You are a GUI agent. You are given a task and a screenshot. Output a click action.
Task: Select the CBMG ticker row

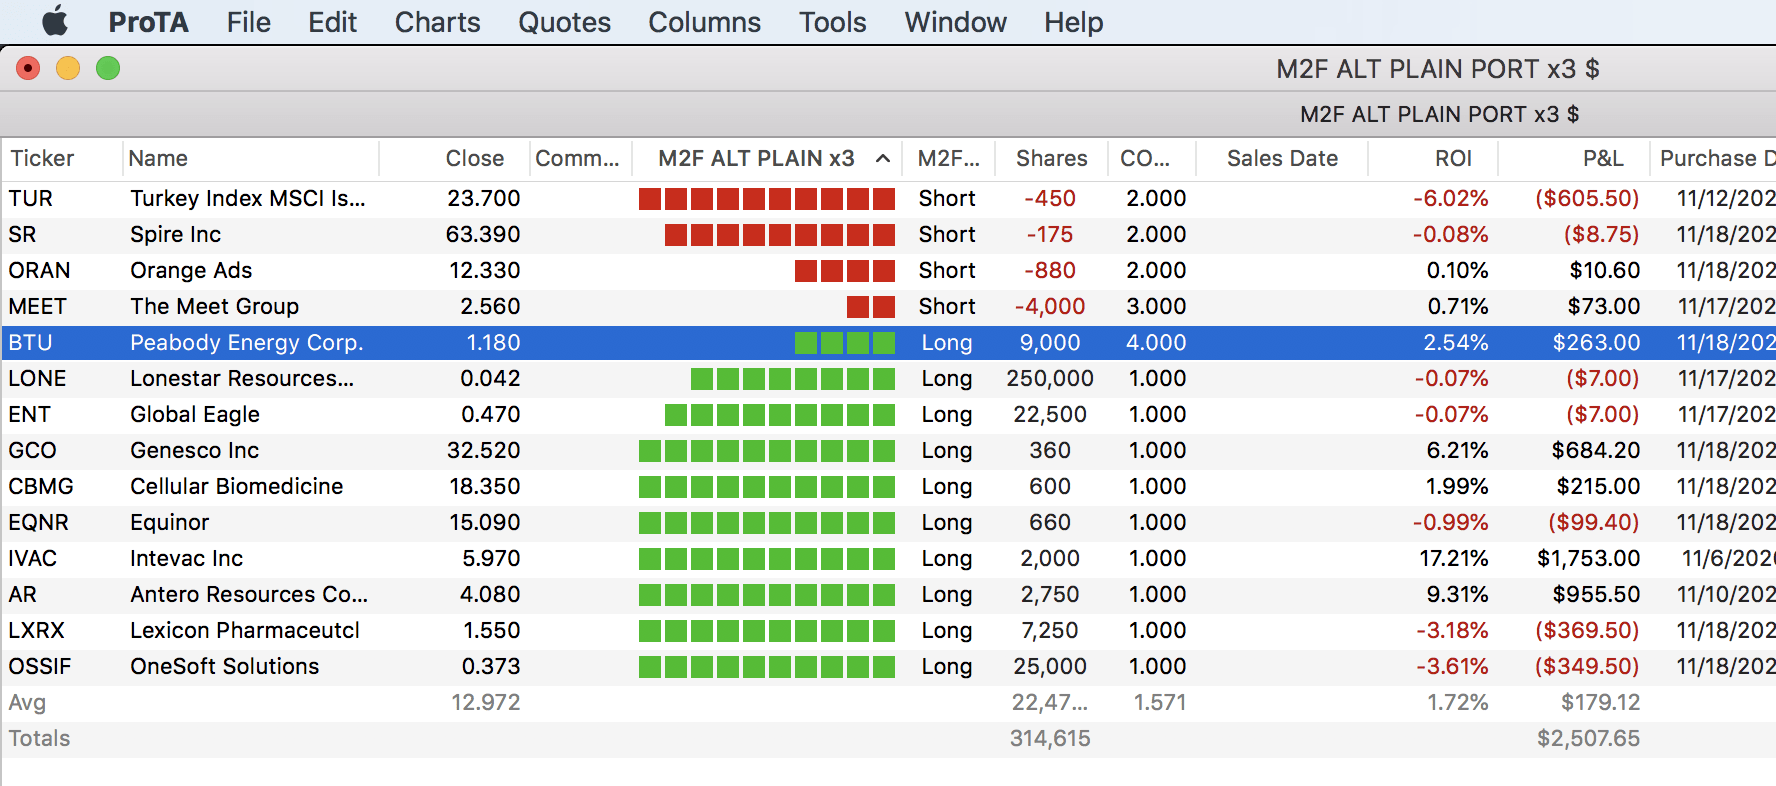coord(888,486)
